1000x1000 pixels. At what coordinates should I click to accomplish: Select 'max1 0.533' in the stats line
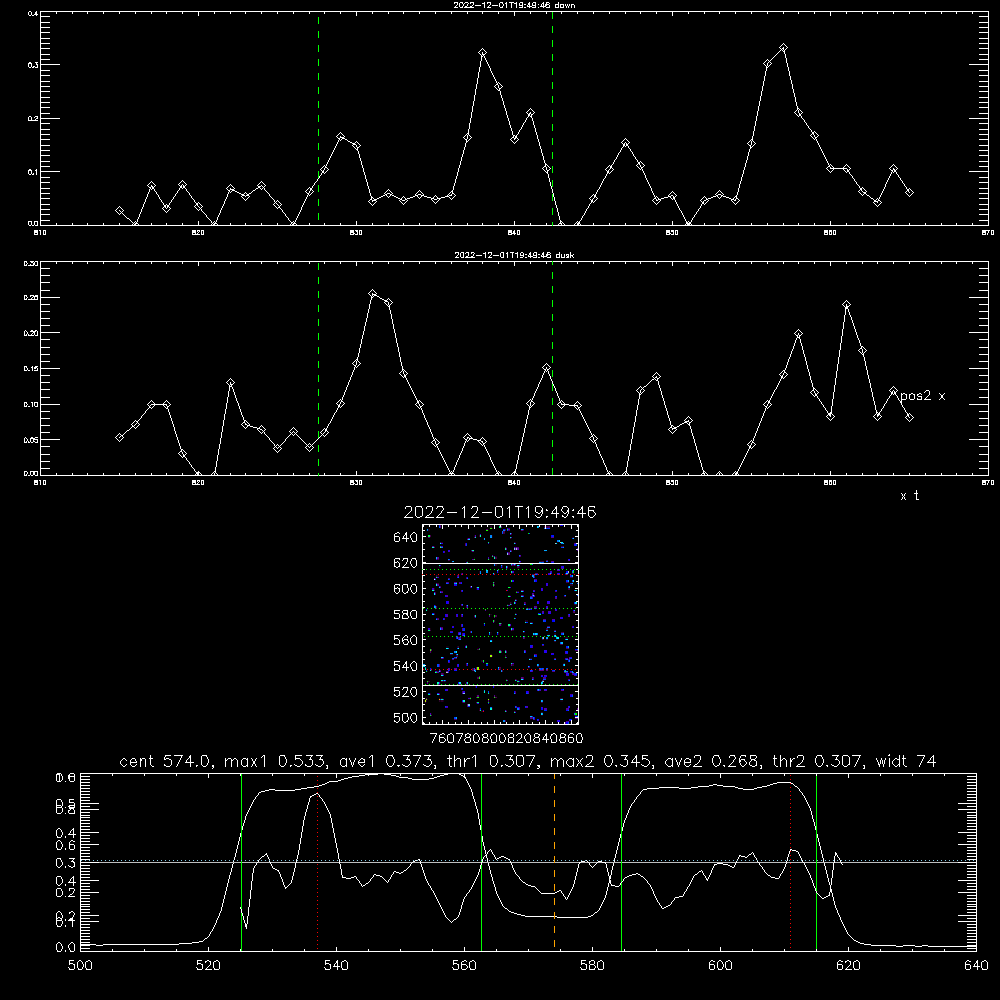point(277,761)
